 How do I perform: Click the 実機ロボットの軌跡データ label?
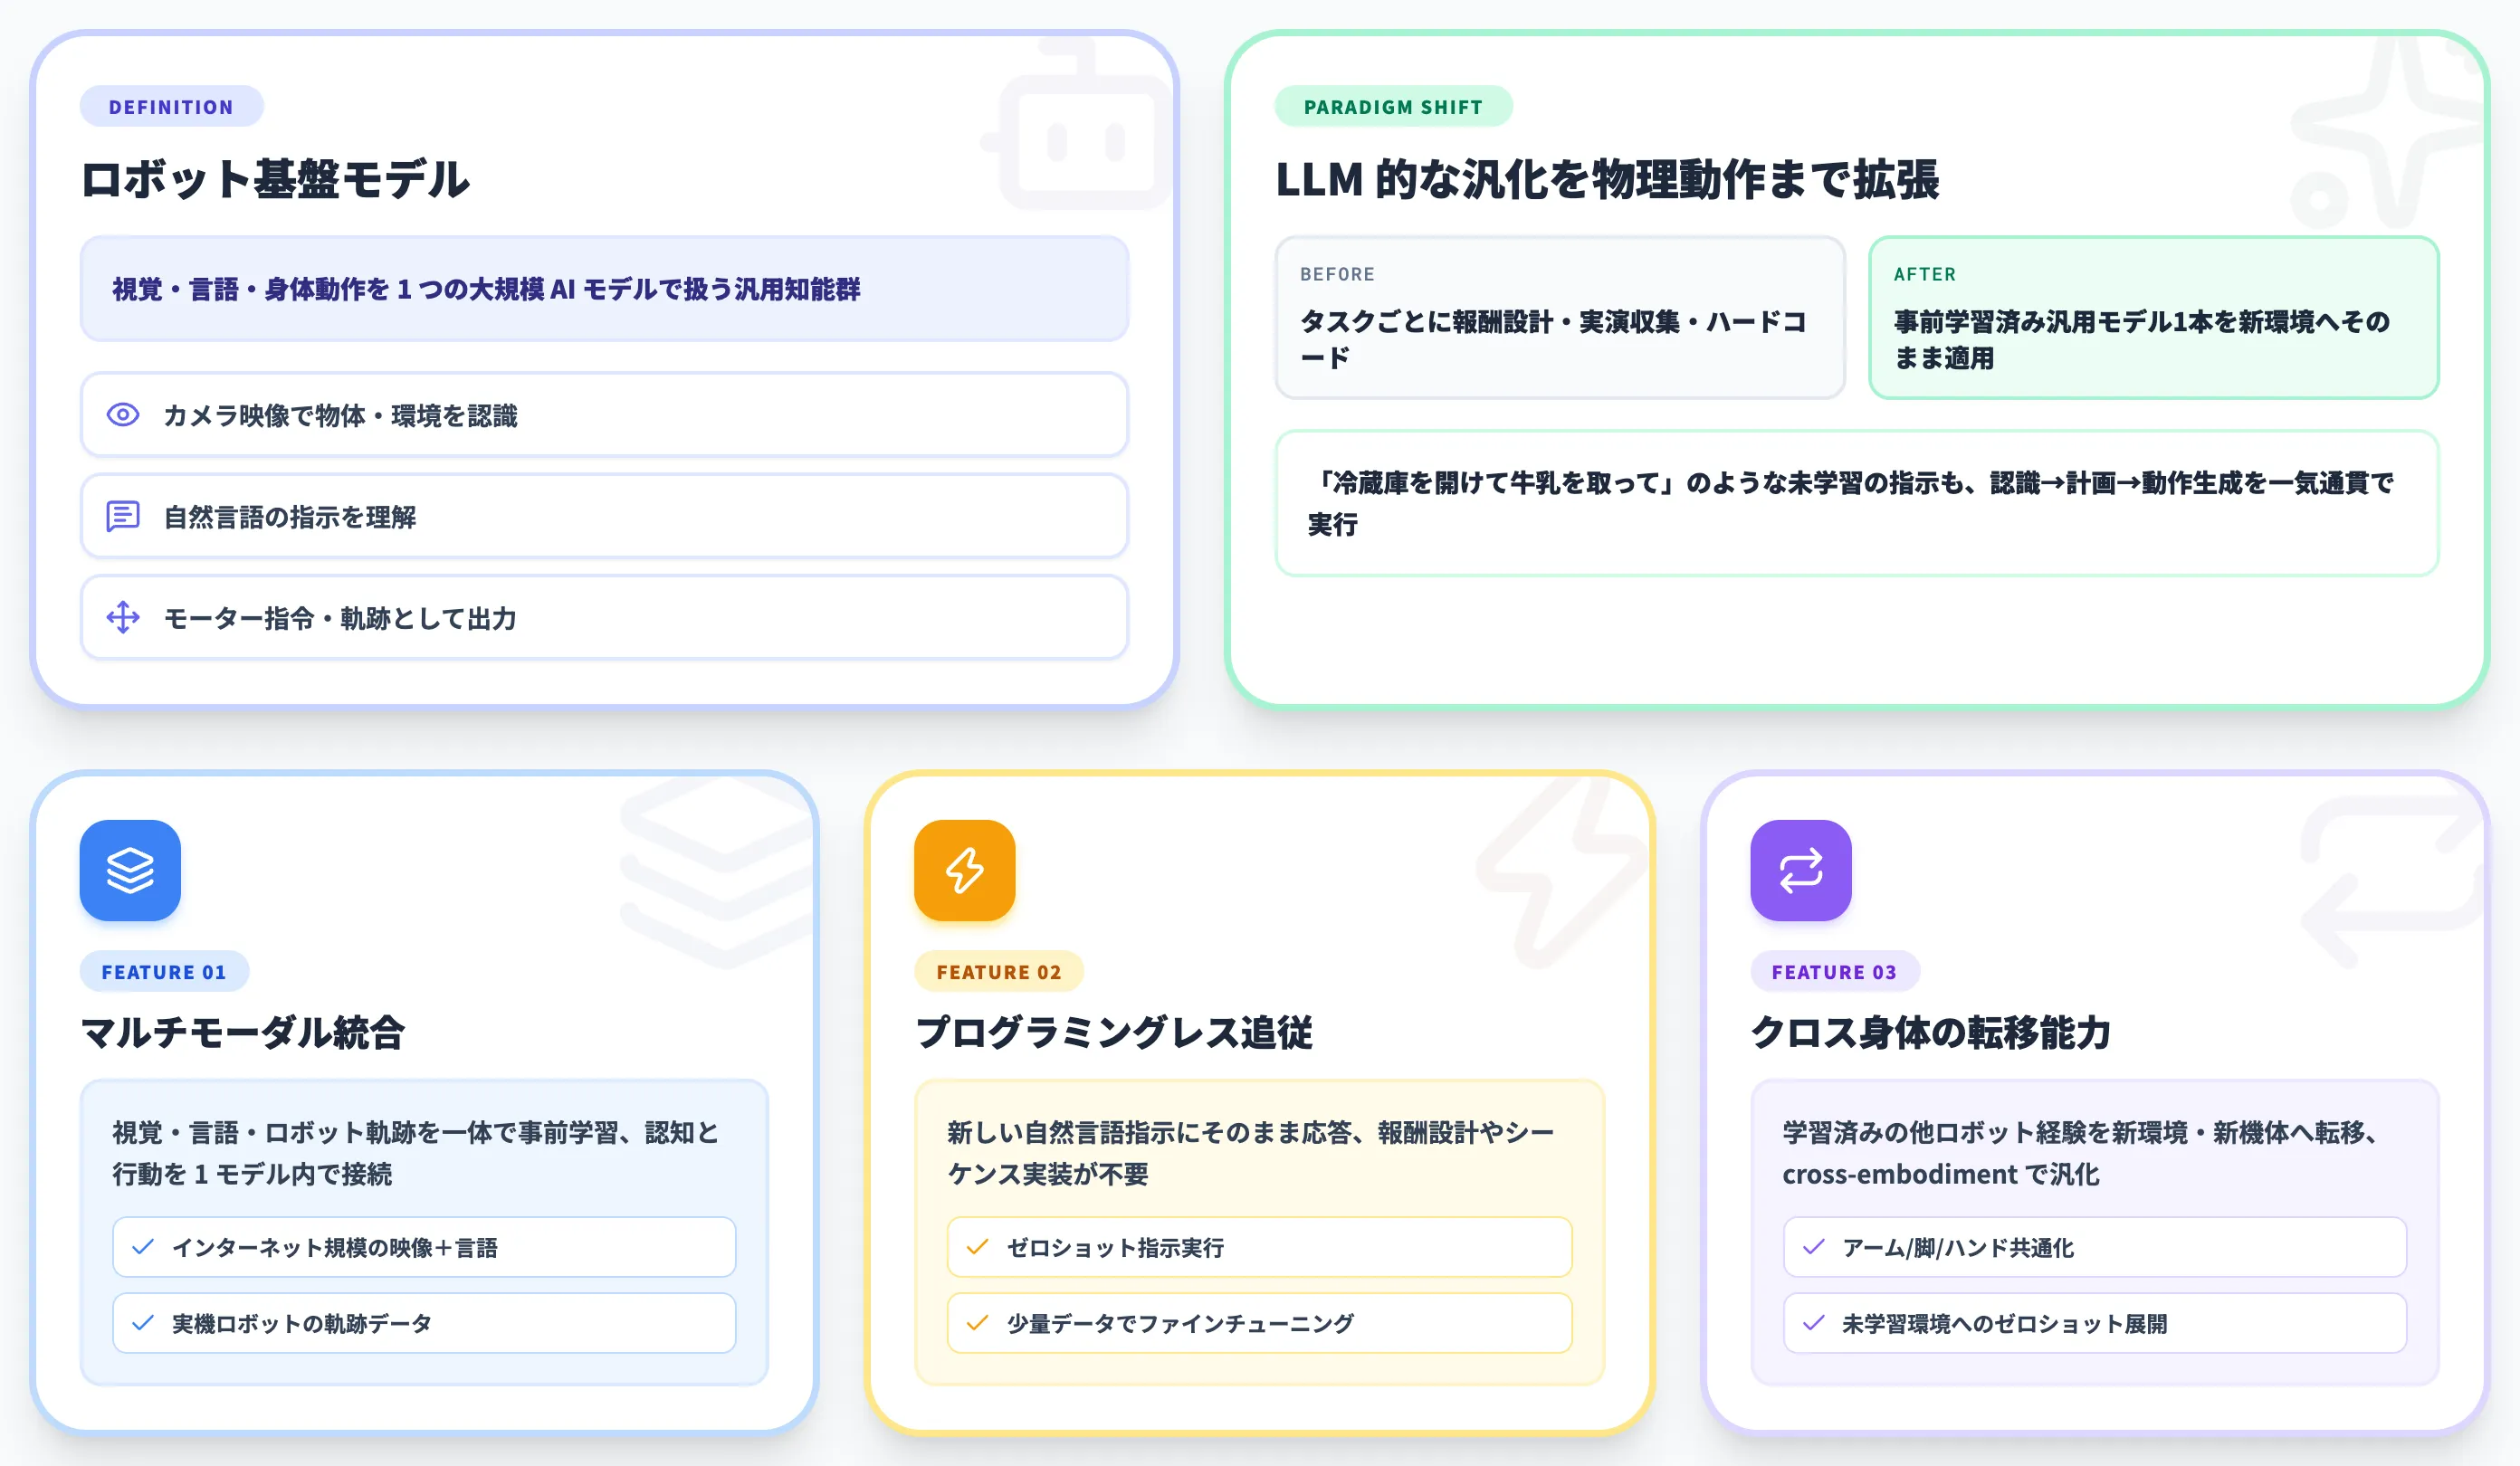(x=302, y=1323)
